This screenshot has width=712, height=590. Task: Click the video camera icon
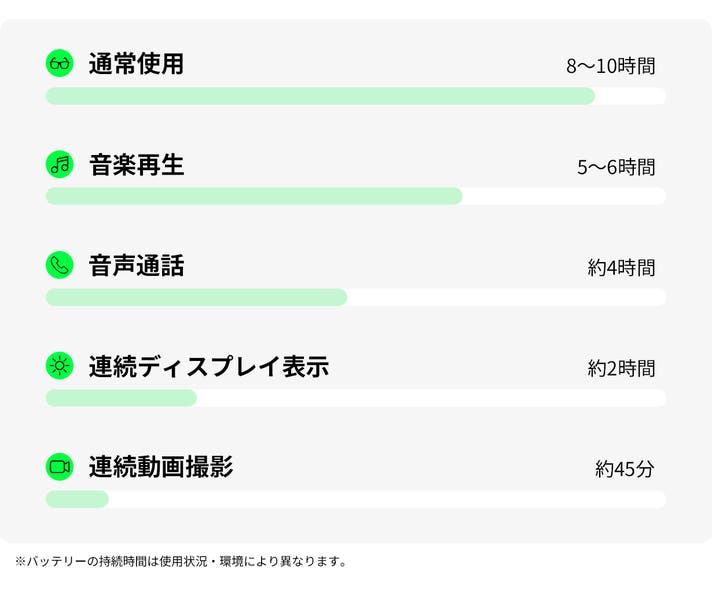click(x=60, y=466)
